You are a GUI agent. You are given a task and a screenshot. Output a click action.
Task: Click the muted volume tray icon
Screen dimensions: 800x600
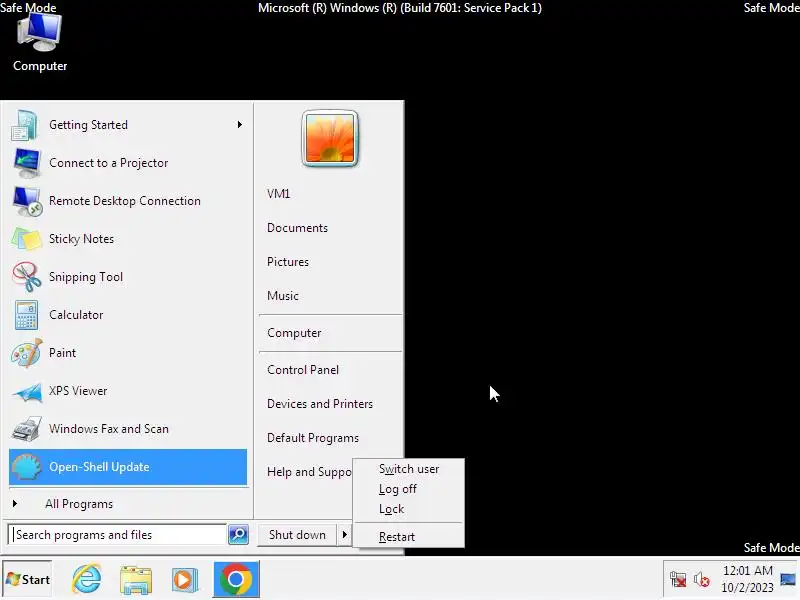702,580
